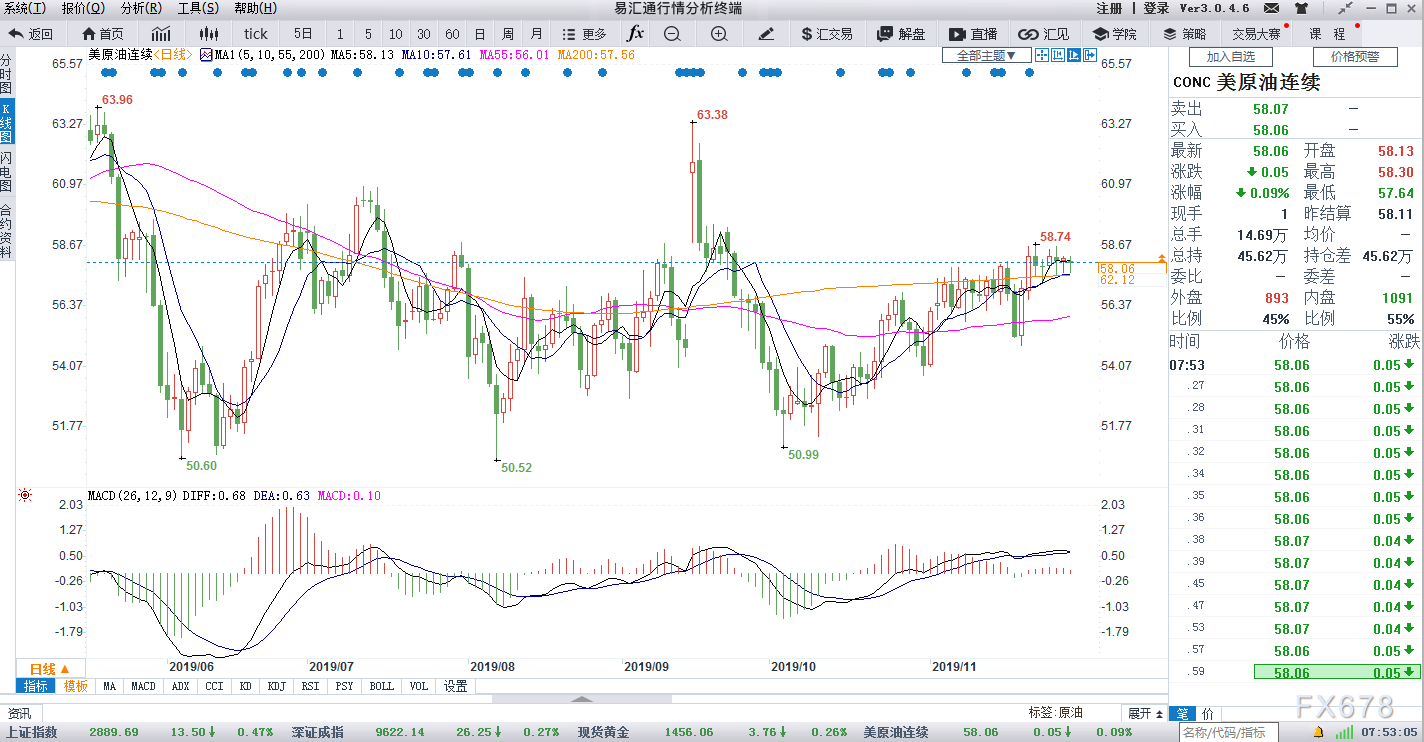Select the tick period
This screenshot has height=742, width=1424.
(x=256, y=34)
